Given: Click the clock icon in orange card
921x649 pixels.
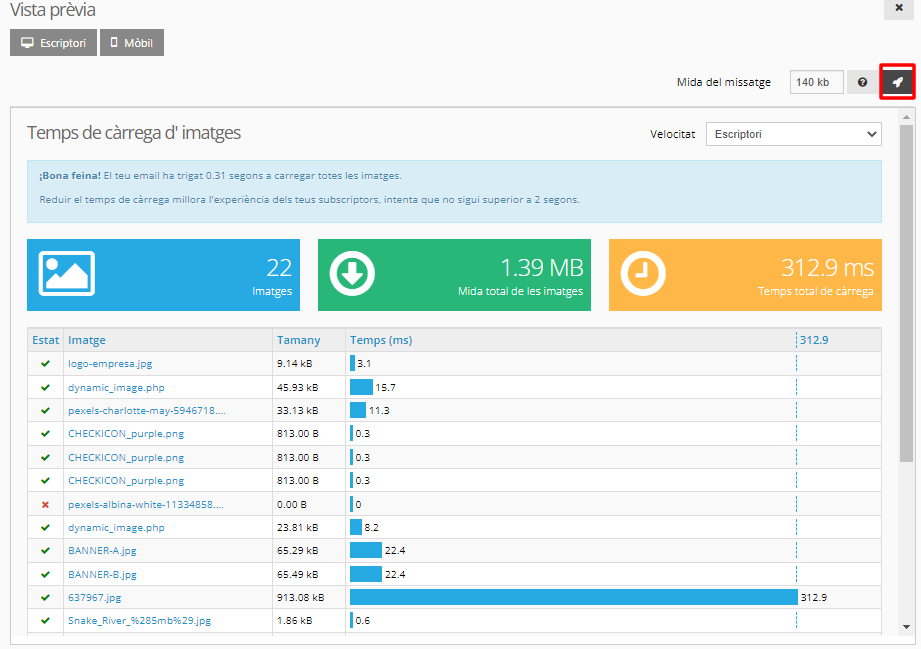Looking at the screenshot, I should pyautogui.click(x=643, y=274).
